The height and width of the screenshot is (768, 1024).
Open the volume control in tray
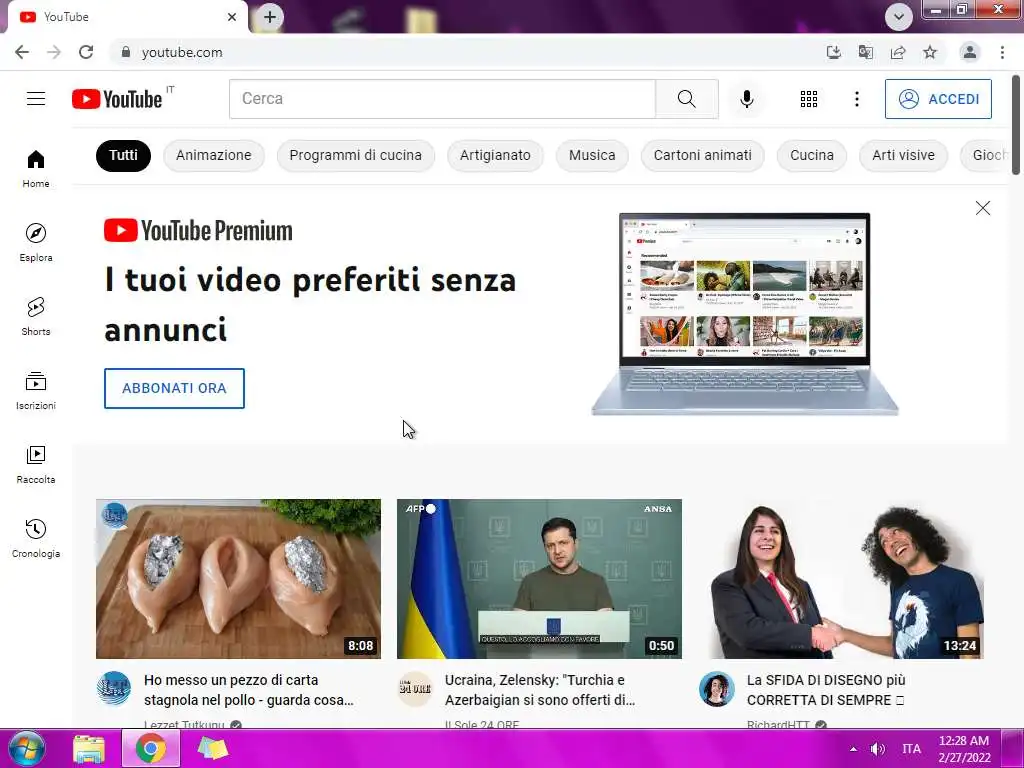pos(878,749)
